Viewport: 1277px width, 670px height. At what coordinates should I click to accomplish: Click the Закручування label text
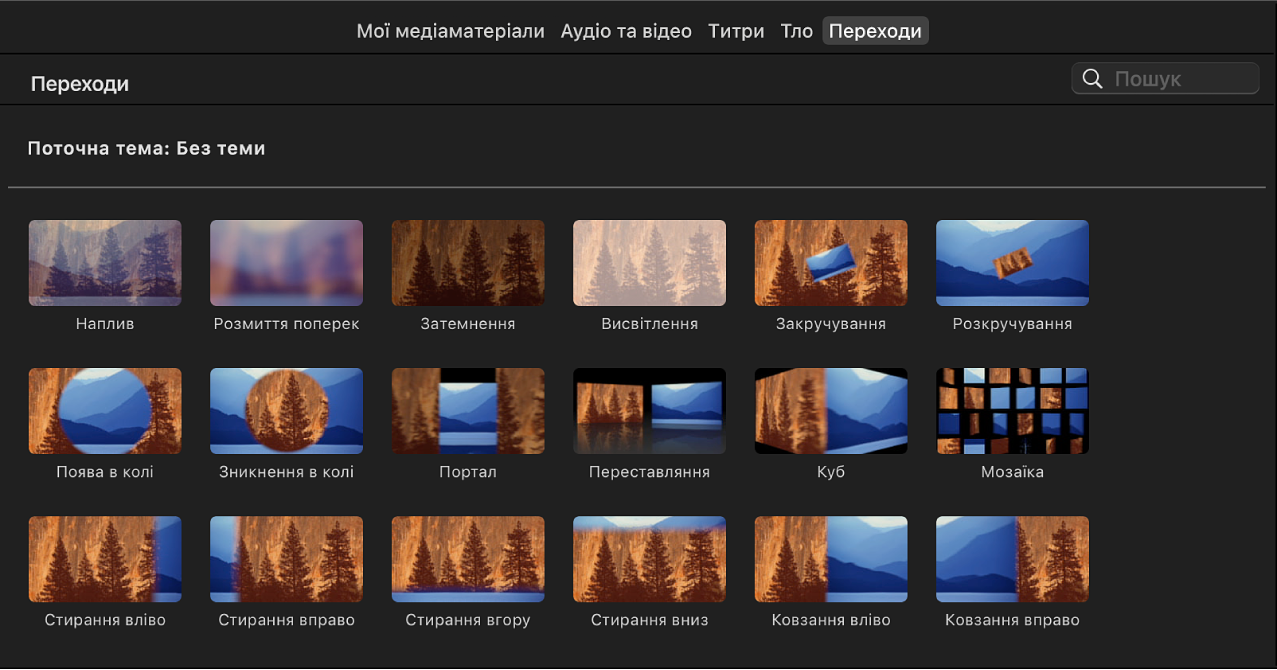tap(831, 324)
